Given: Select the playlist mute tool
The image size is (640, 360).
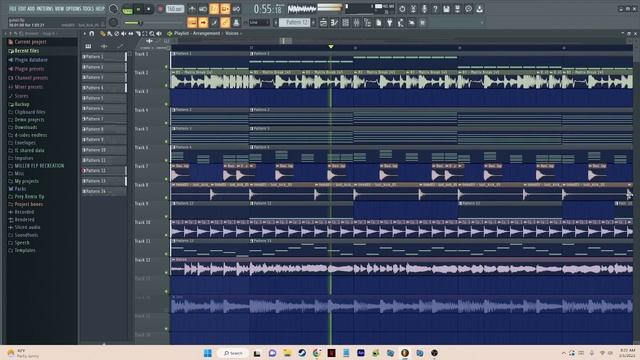Looking at the screenshot, I should pos(123,33).
